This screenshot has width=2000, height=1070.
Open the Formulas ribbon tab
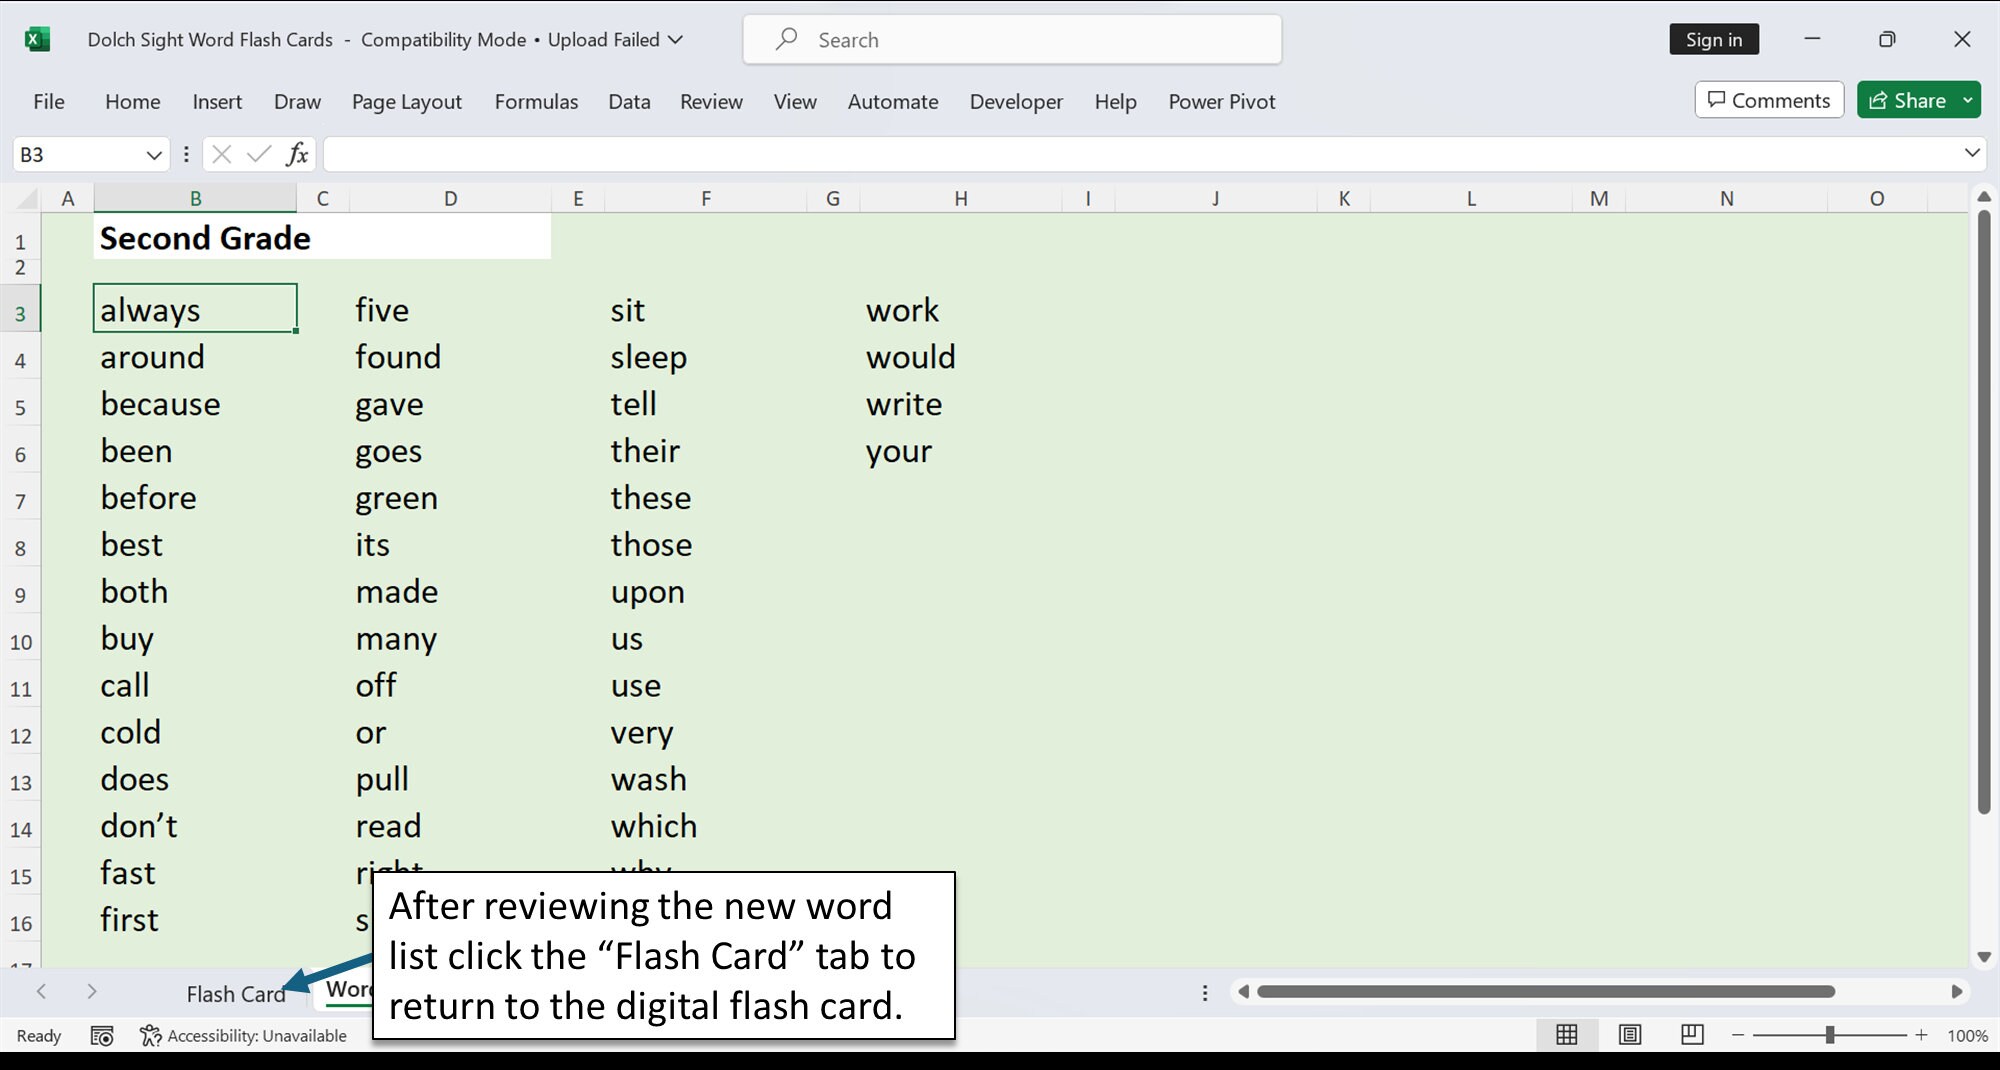tap(536, 101)
